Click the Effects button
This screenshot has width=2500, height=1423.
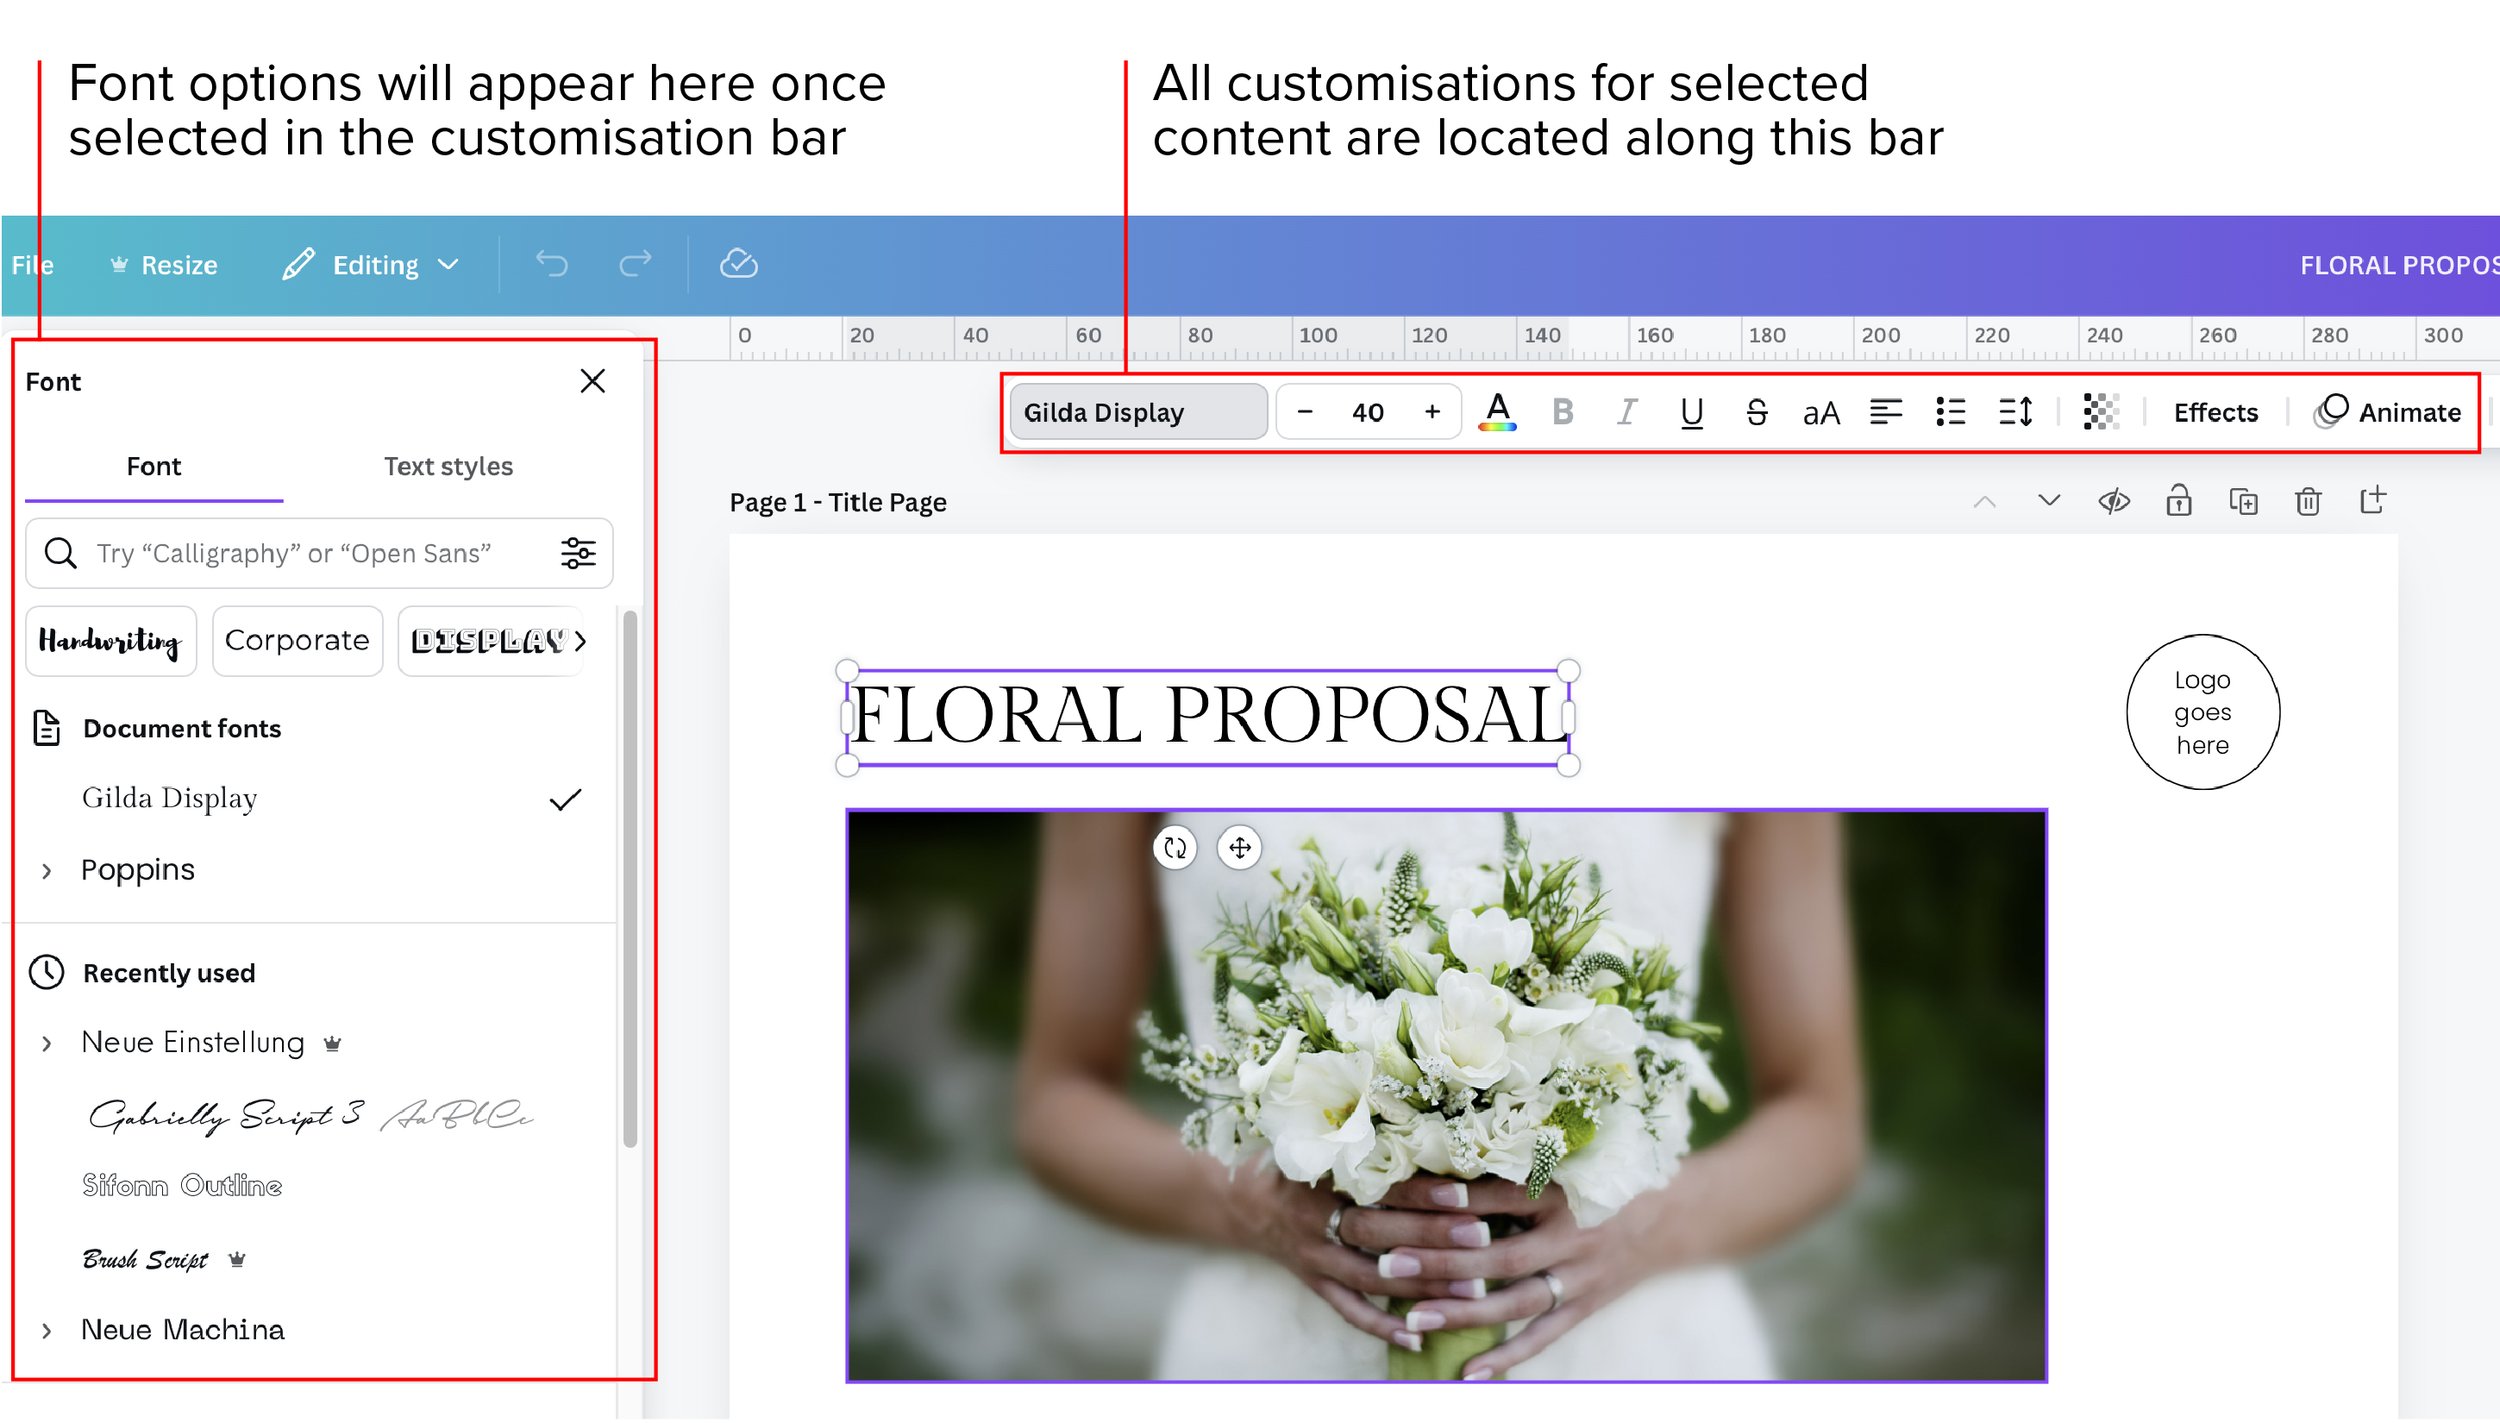[x=2215, y=412]
